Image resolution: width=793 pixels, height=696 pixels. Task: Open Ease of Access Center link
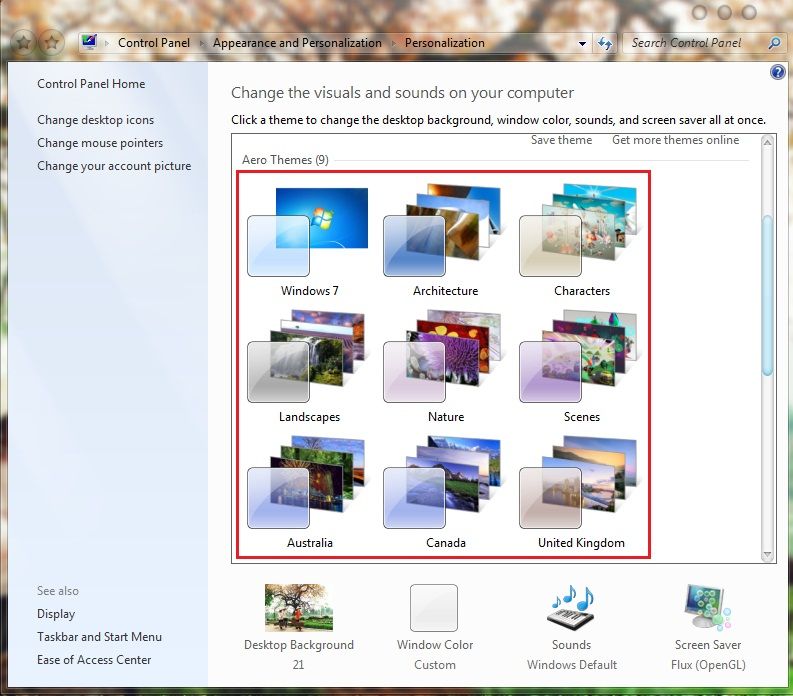(94, 660)
